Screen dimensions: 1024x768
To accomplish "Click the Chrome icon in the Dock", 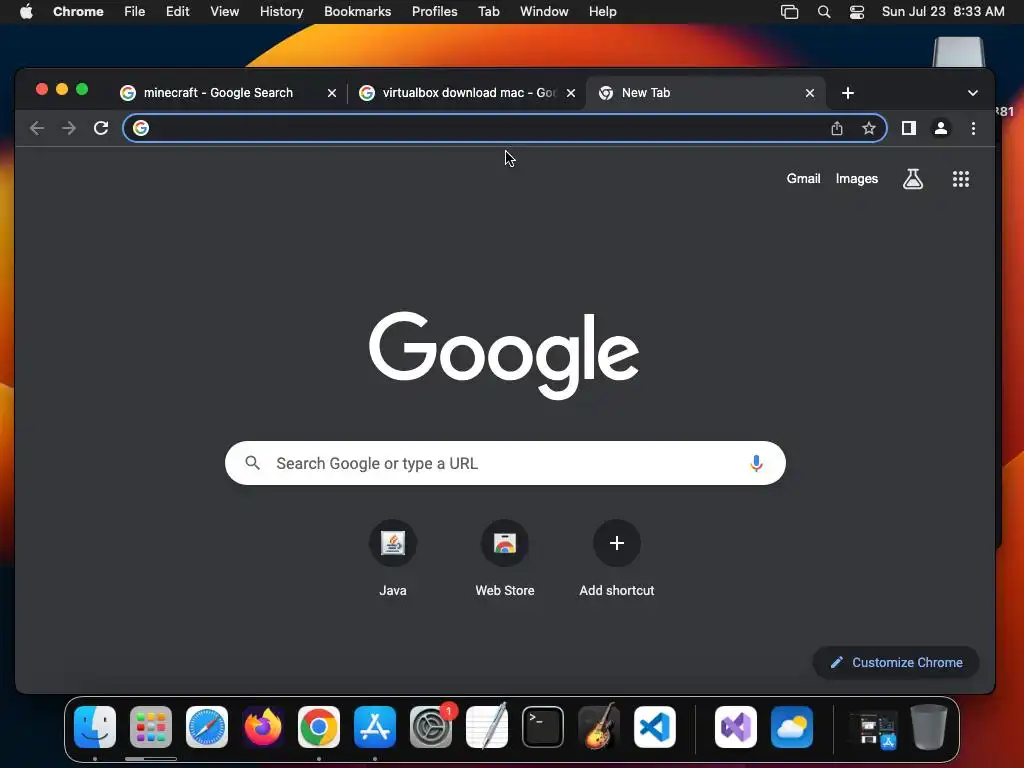I will (x=319, y=727).
